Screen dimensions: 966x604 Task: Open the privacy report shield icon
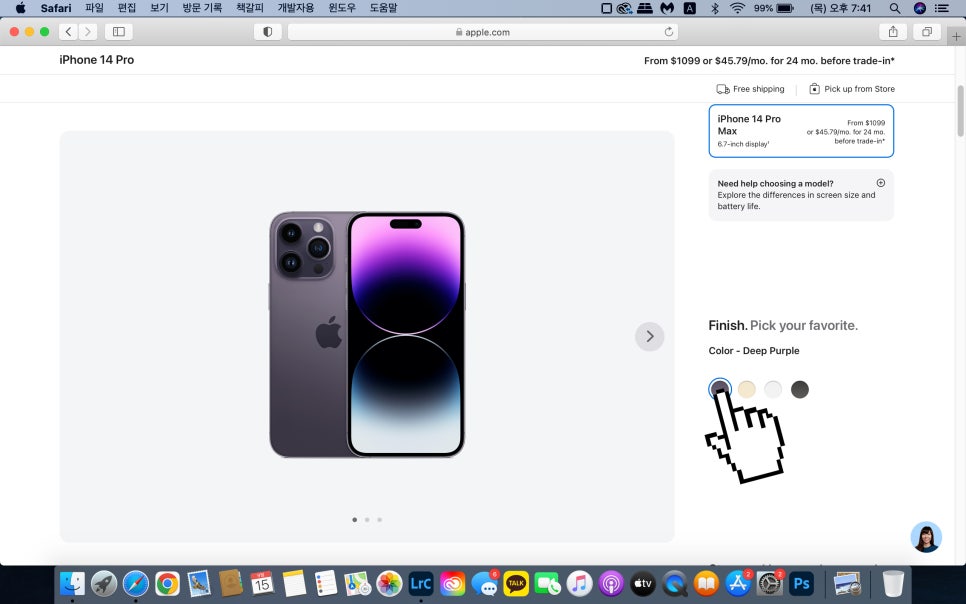pos(267,32)
